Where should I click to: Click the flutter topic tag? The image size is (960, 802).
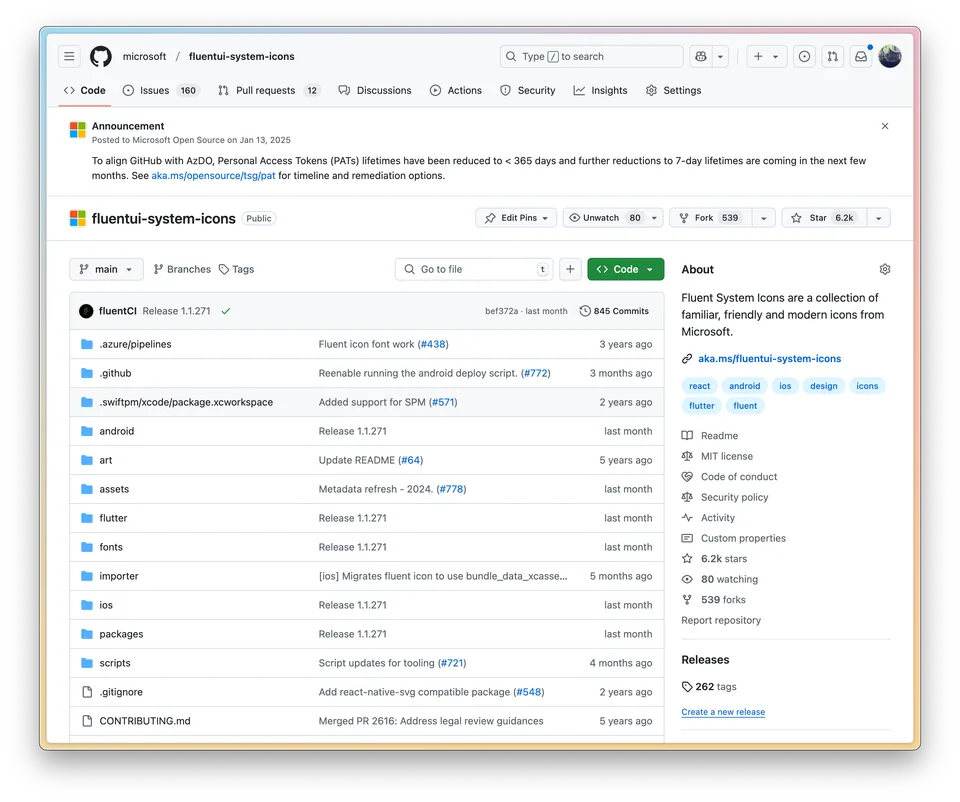point(702,406)
